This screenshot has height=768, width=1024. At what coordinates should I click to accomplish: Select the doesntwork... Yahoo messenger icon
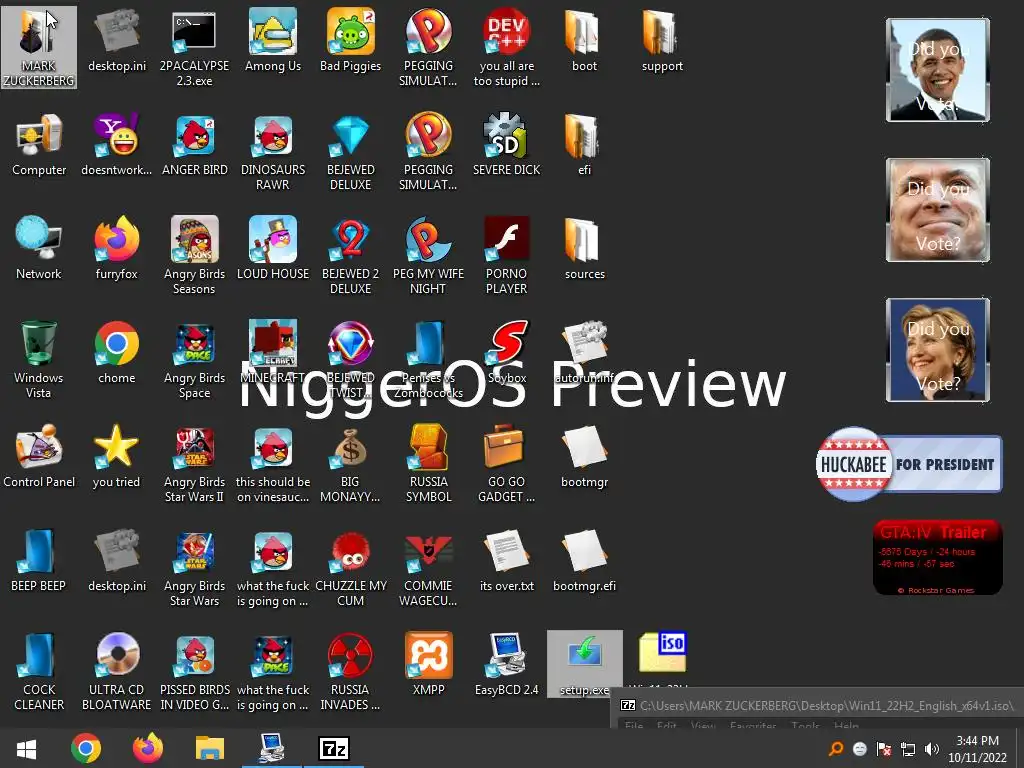point(116,144)
